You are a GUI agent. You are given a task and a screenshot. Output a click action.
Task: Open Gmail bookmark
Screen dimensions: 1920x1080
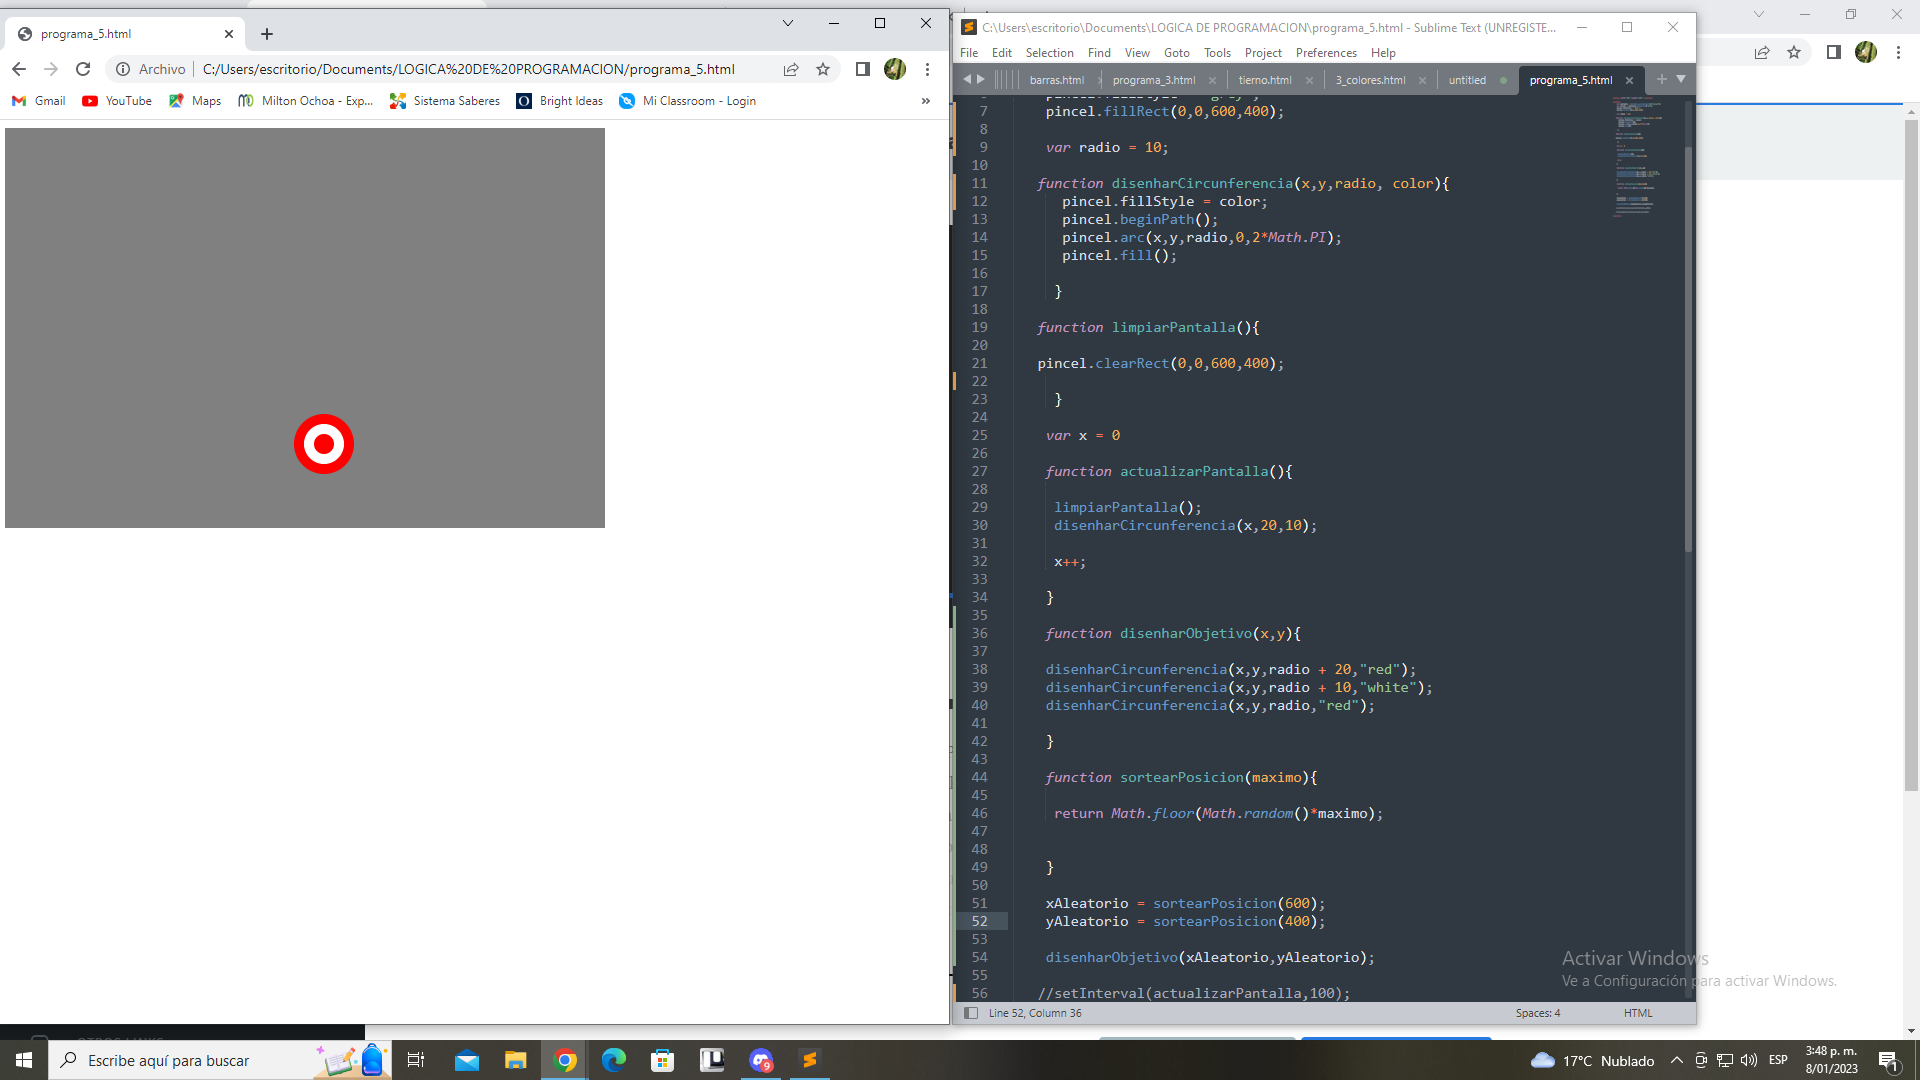[x=39, y=101]
